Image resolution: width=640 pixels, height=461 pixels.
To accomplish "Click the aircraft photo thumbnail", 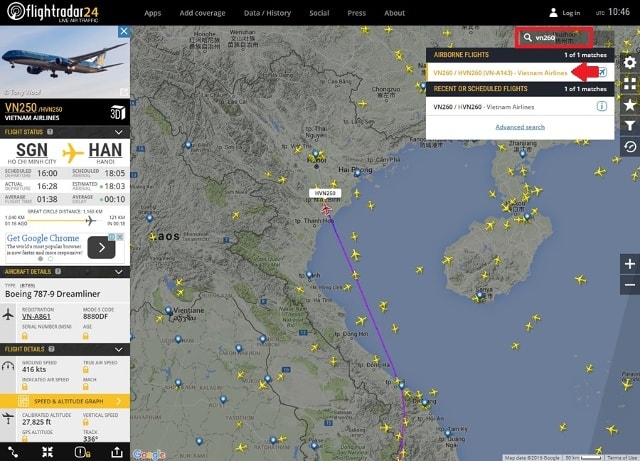I will (x=65, y=62).
